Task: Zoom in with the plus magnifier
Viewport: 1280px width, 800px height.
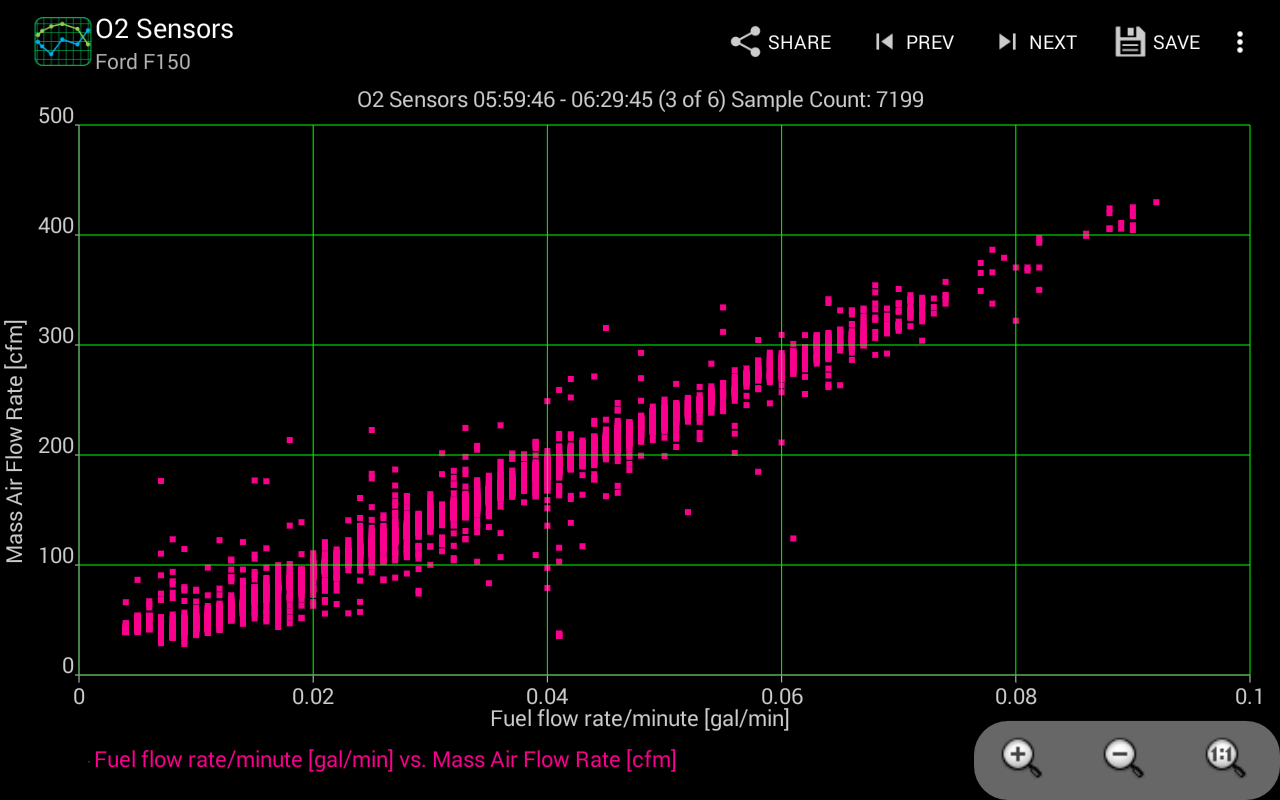Action: point(1022,758)
